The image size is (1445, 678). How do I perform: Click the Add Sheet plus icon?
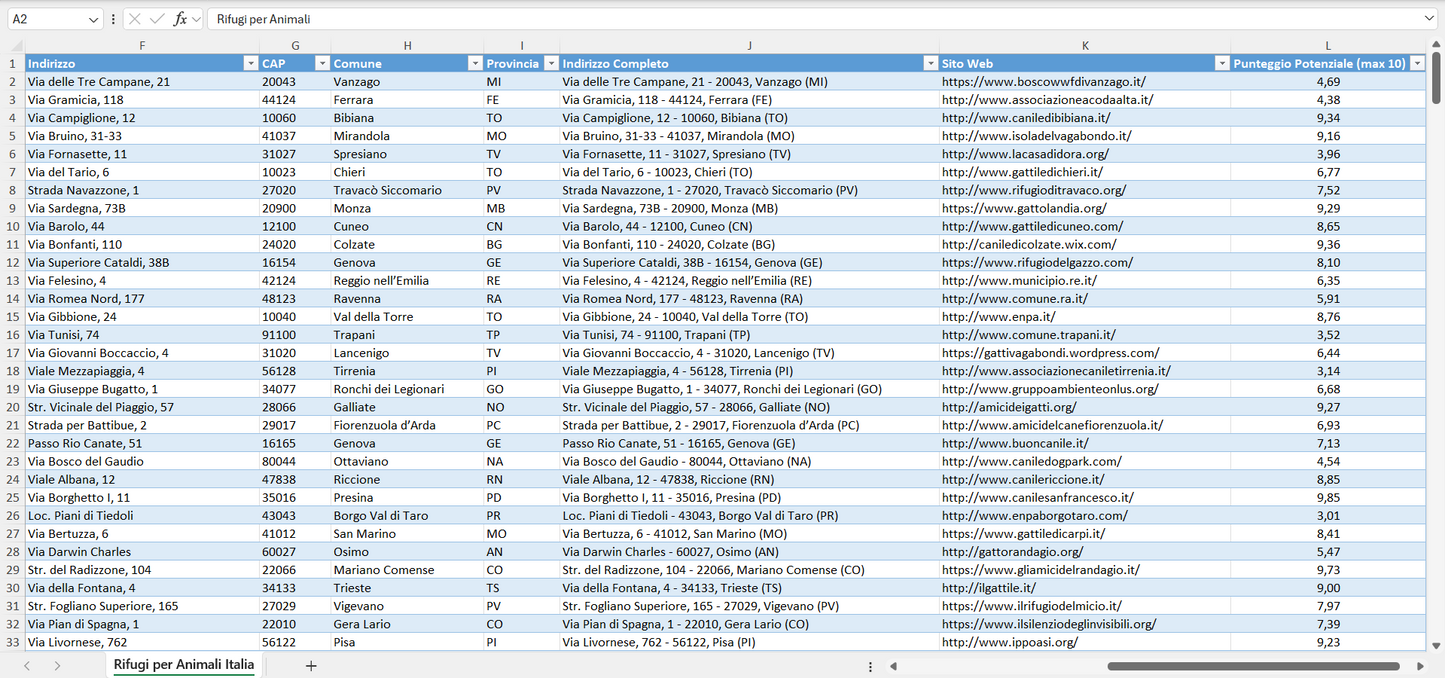(310, 664)
